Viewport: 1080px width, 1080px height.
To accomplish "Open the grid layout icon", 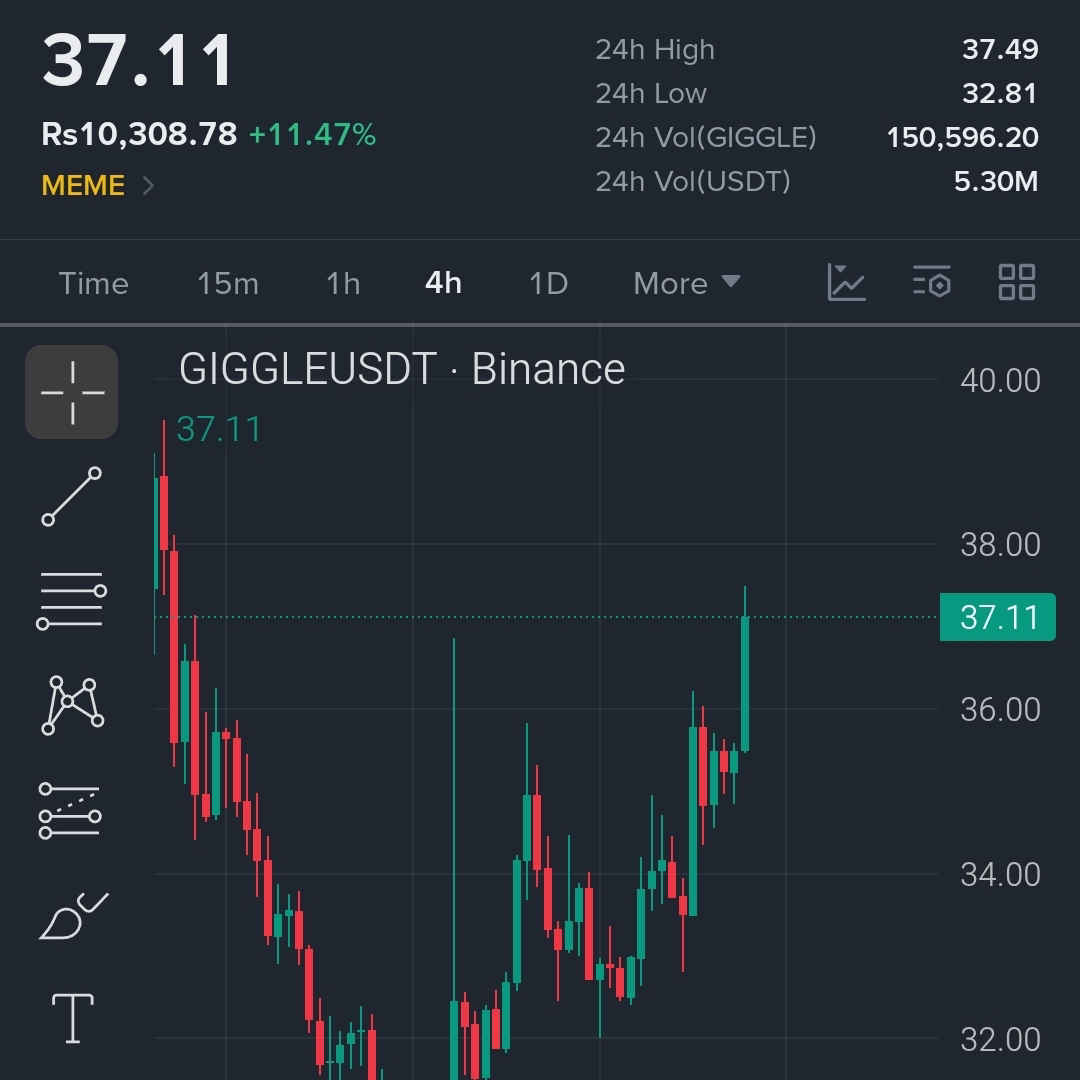I will 1017,282.
